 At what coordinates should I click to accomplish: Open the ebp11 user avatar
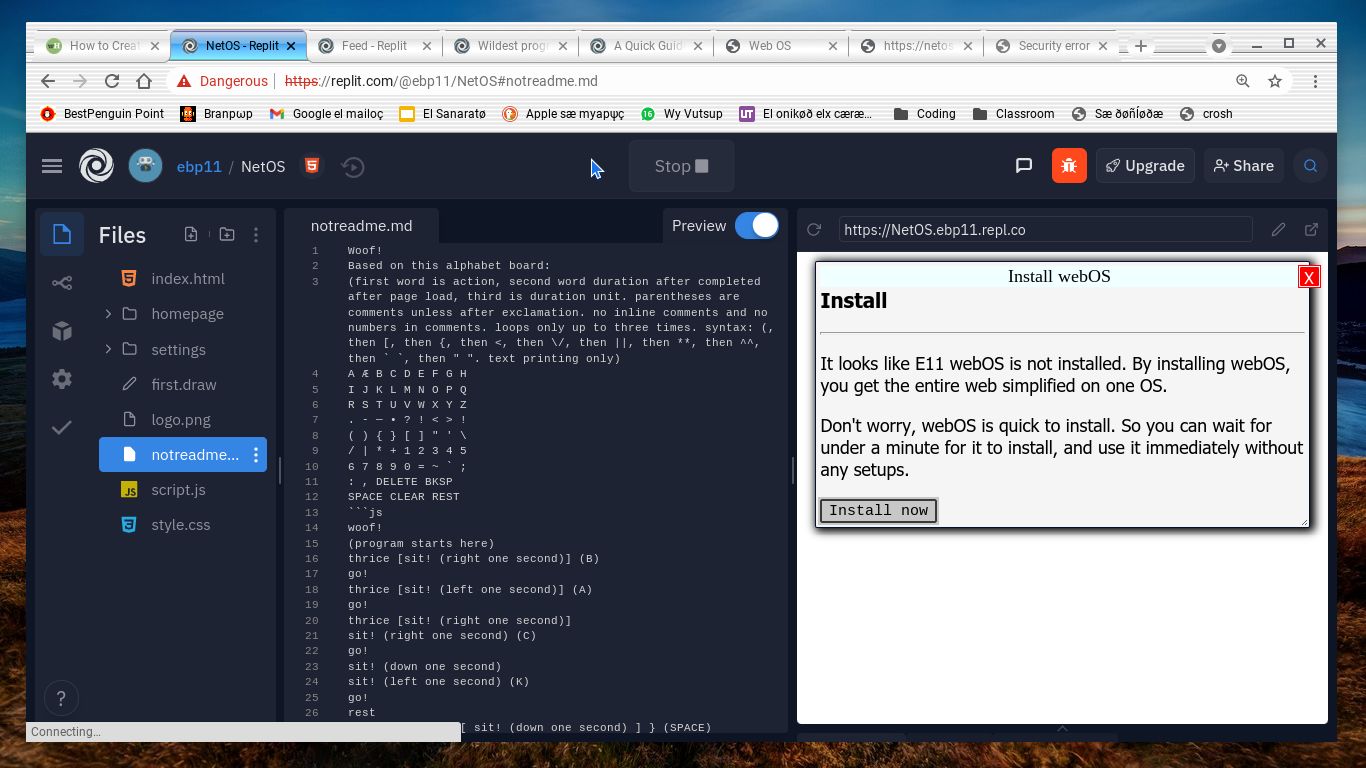(145, 166)
